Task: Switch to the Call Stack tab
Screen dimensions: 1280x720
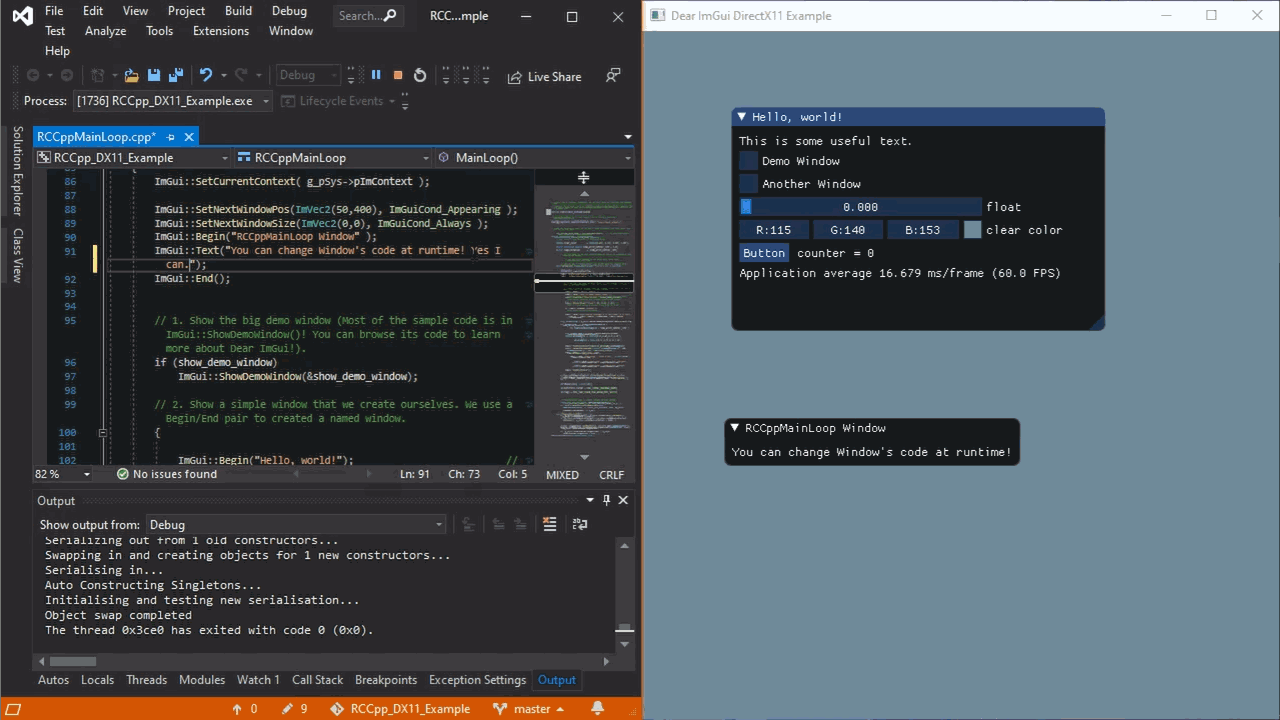Action: [317, 680]
